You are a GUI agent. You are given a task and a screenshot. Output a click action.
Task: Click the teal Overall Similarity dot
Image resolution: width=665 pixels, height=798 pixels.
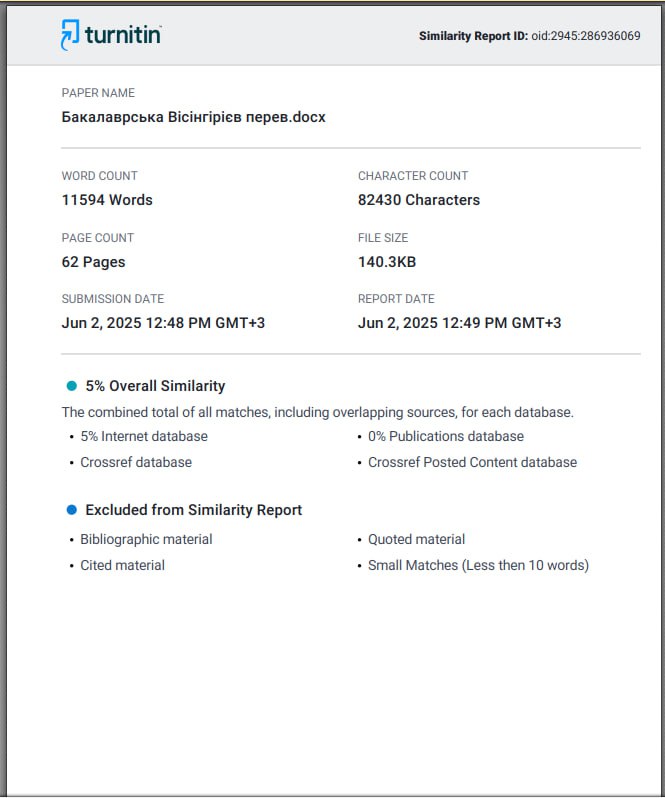coord(72,386)
